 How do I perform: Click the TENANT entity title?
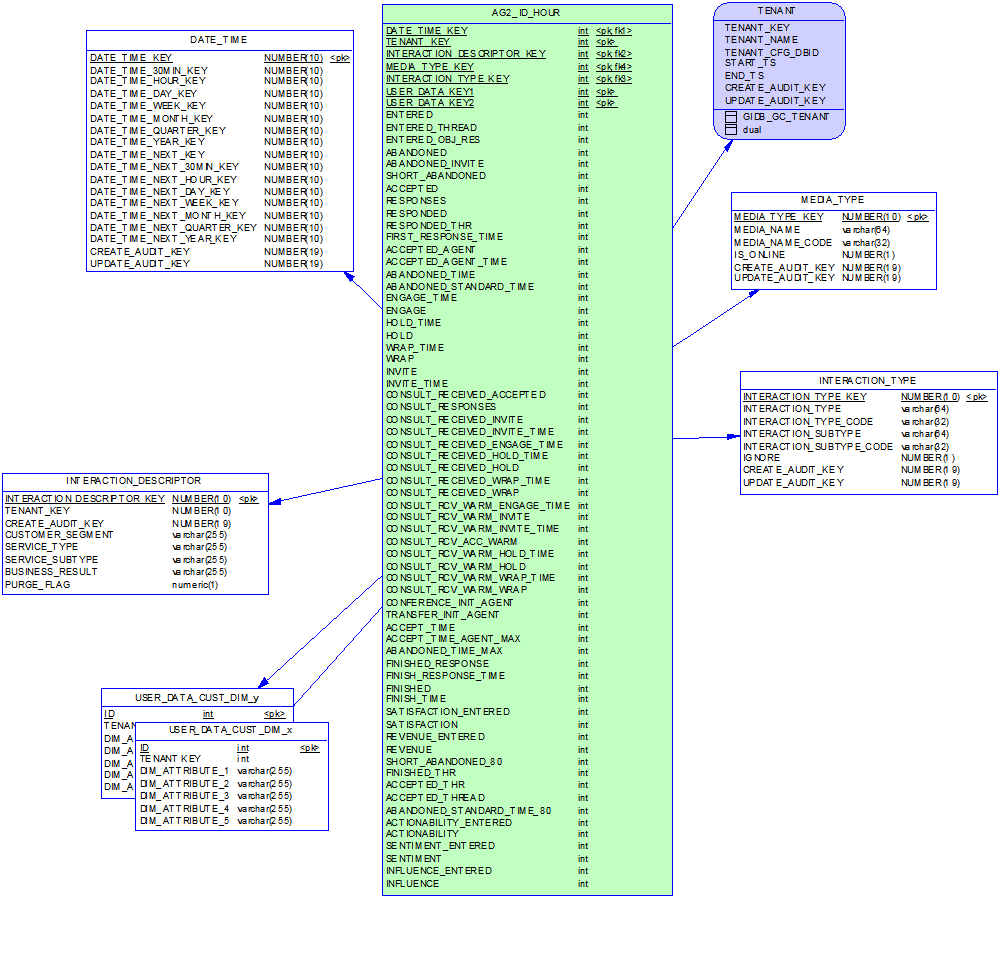(778, 10)
